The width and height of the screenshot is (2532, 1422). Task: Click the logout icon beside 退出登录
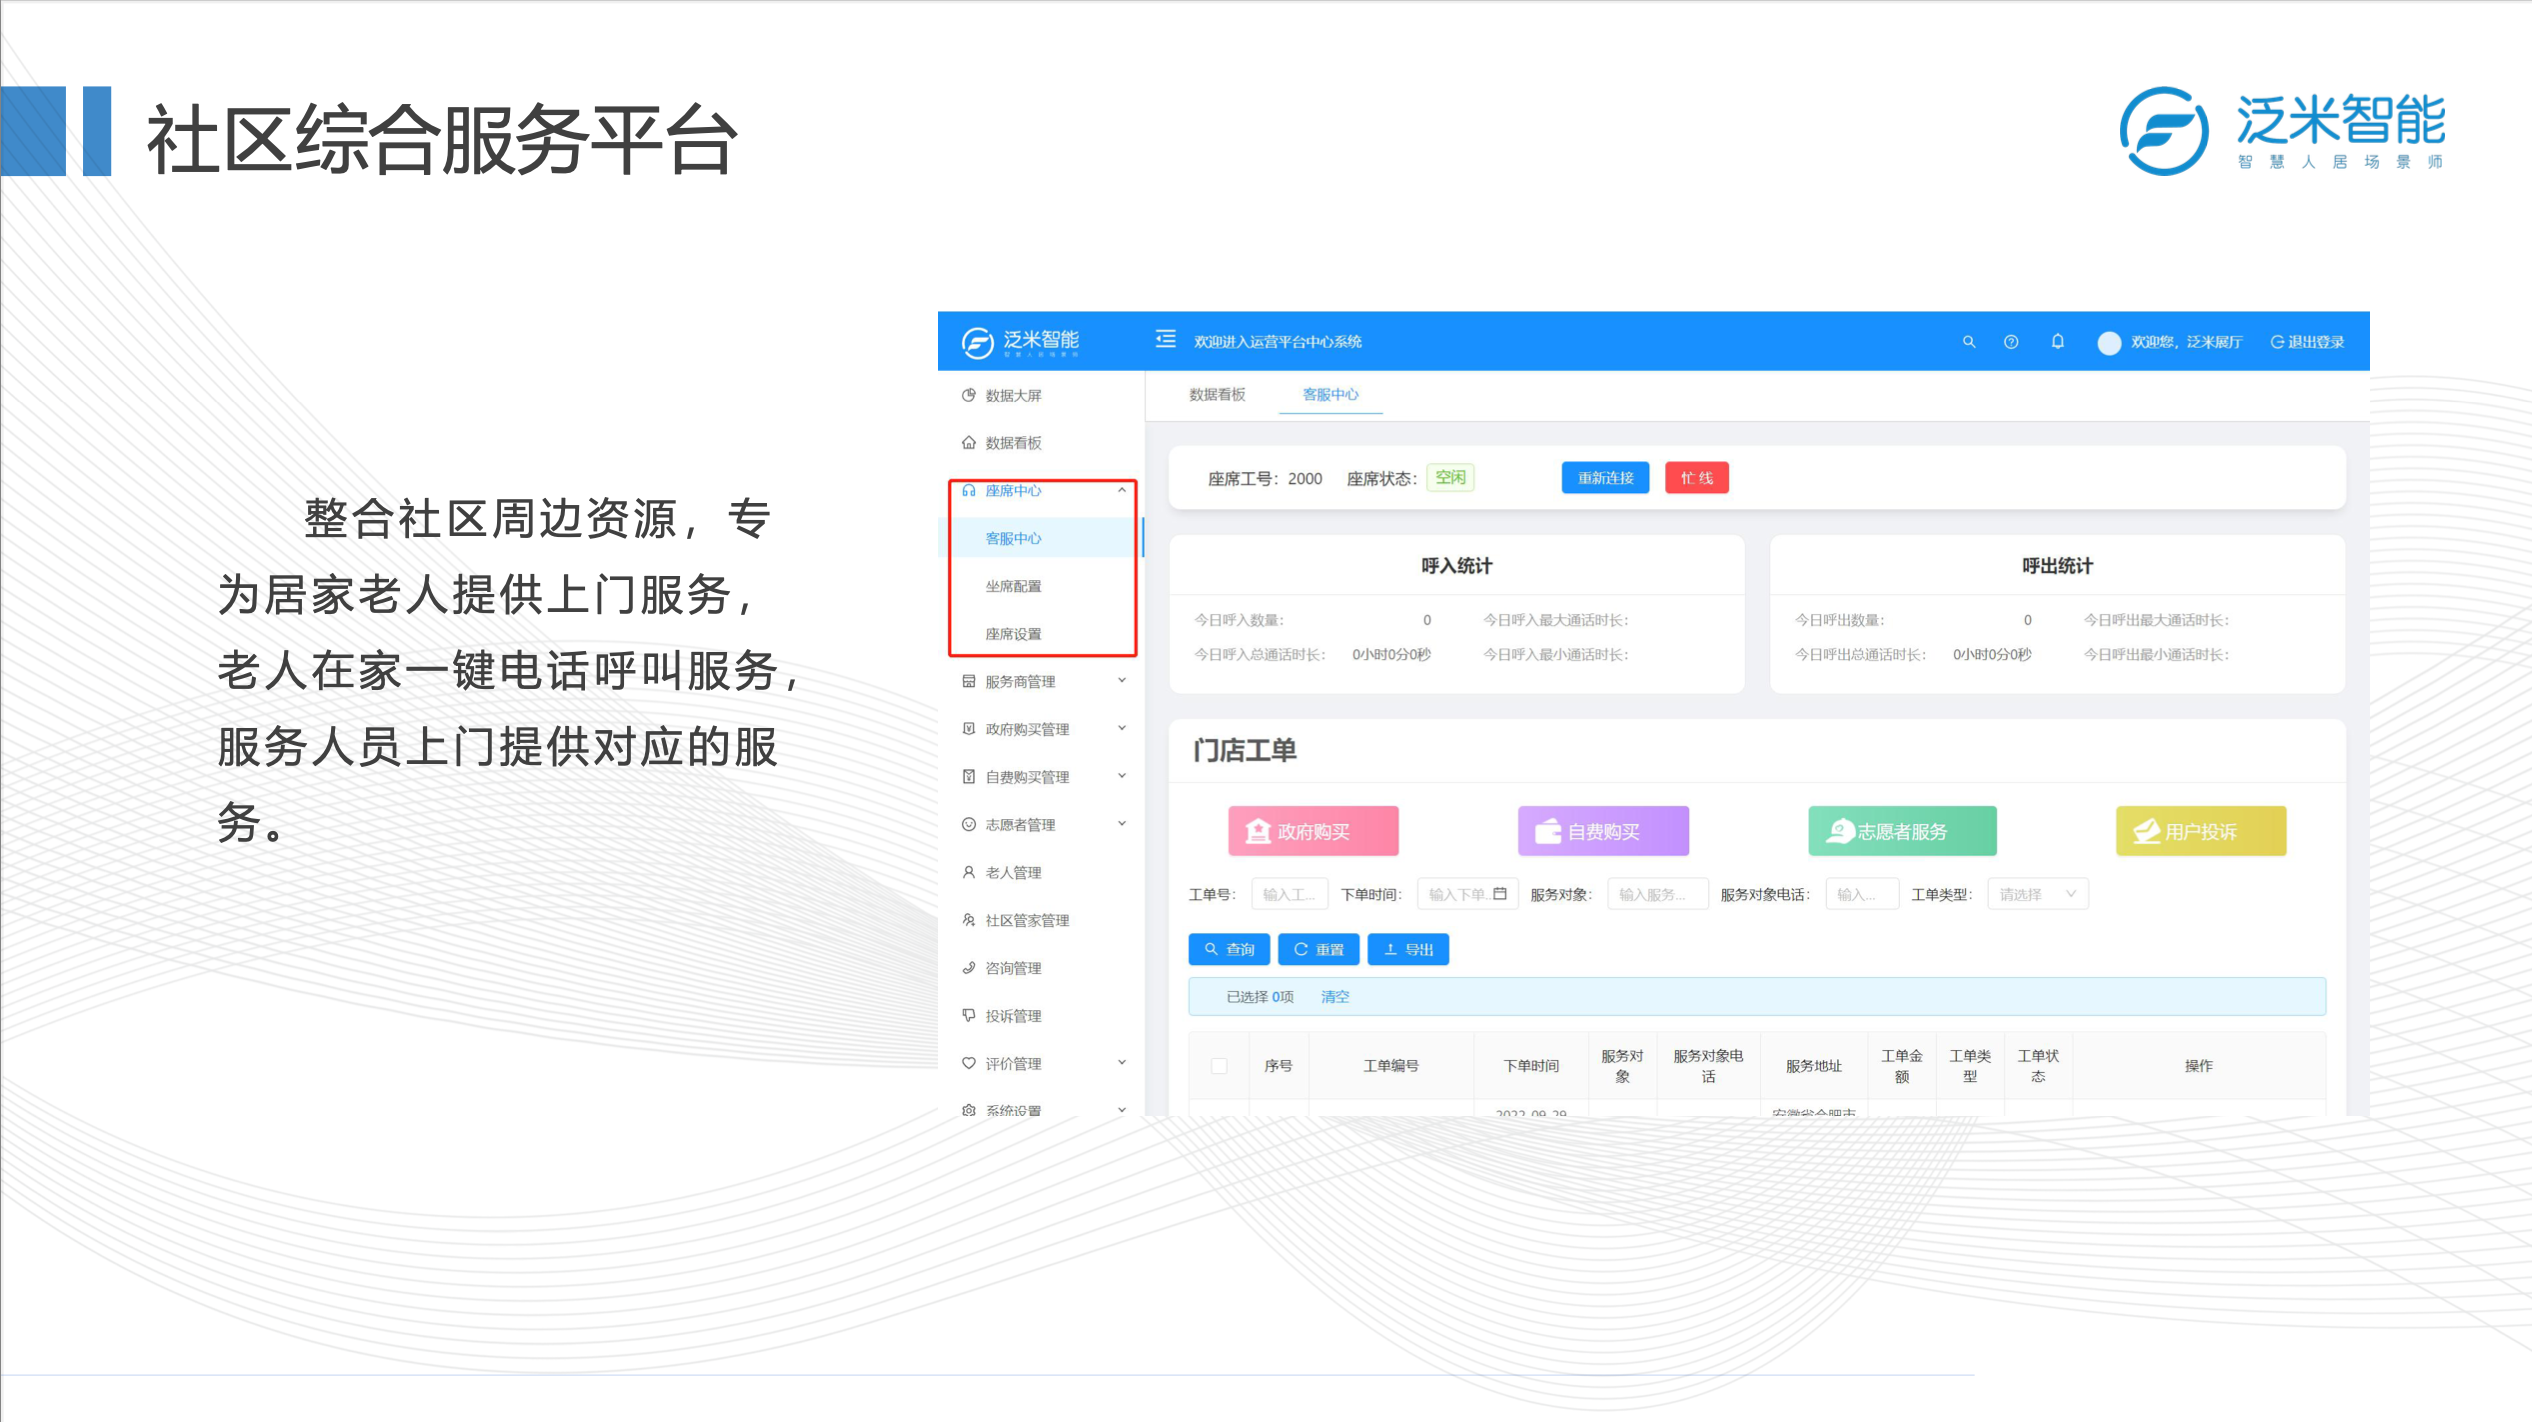click(2277, 342)
